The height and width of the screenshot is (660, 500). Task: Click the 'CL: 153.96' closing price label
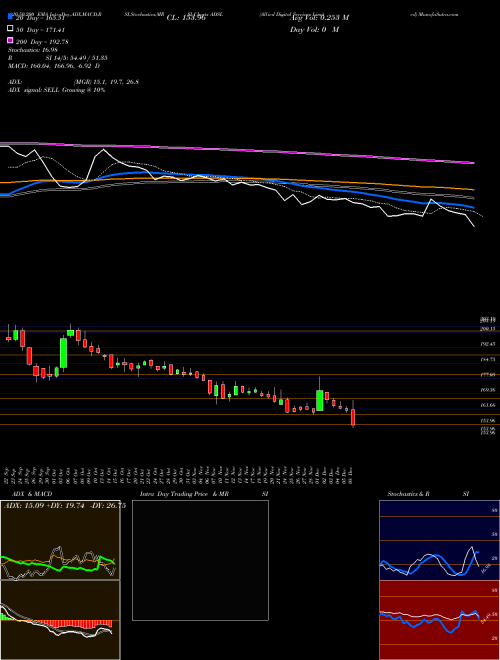(x=186, y=18)
